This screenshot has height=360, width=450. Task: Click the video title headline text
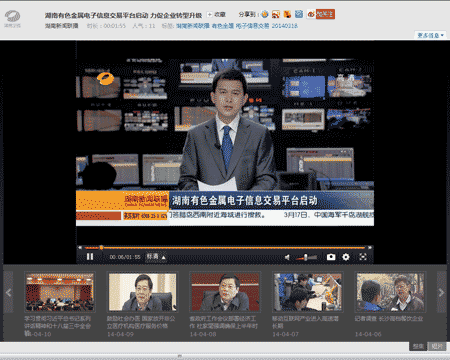[123, 15]
